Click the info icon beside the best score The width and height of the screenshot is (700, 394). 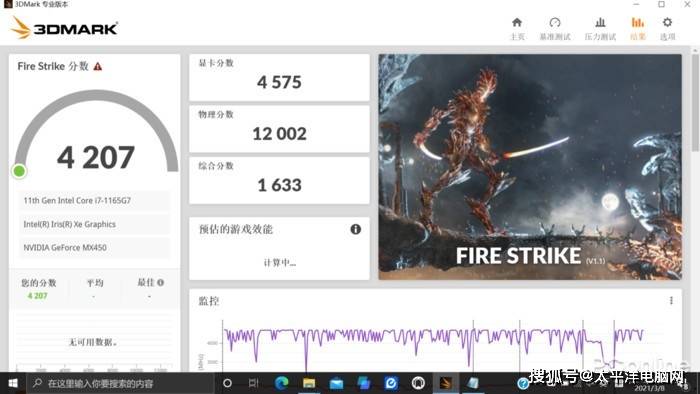coord(161,282)
